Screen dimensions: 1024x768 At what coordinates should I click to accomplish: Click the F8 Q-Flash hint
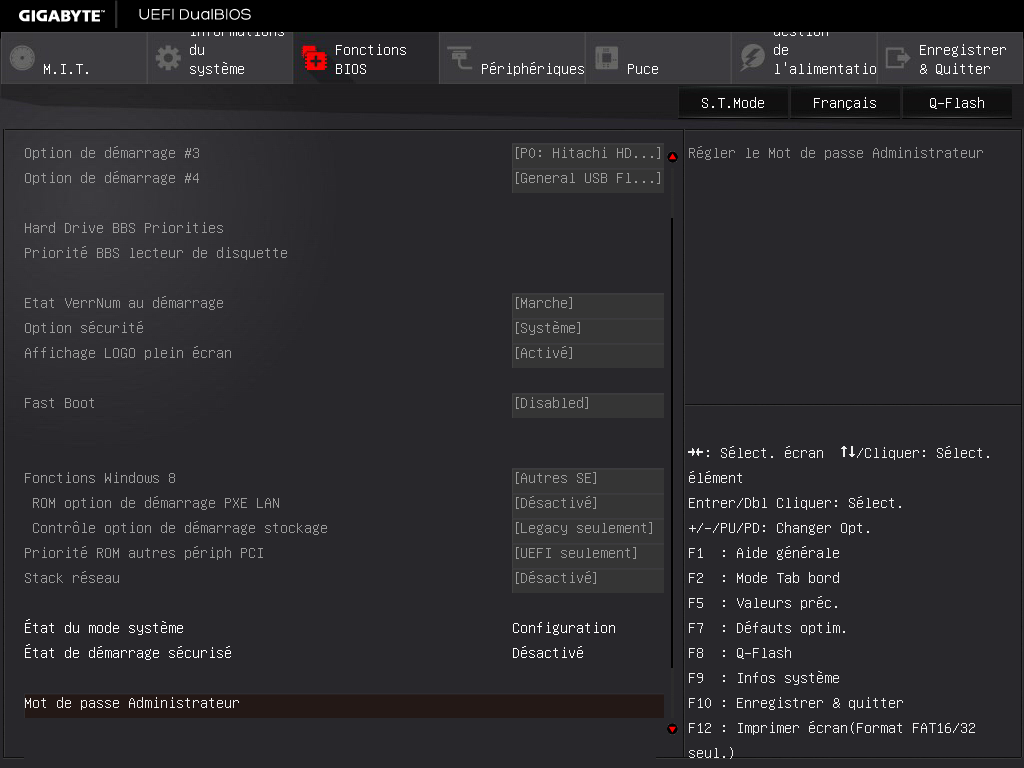pos(739,653)
